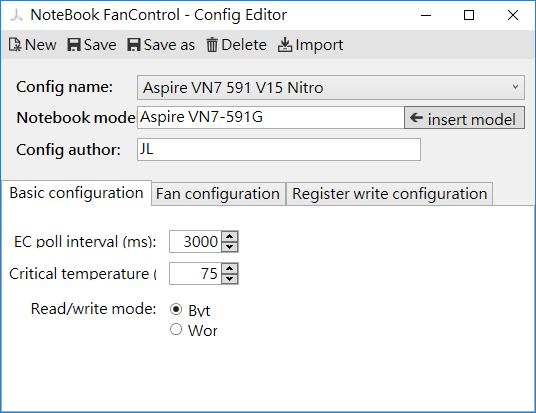
Task: Increase Critical temperature with up arrow
Action: 230,268
